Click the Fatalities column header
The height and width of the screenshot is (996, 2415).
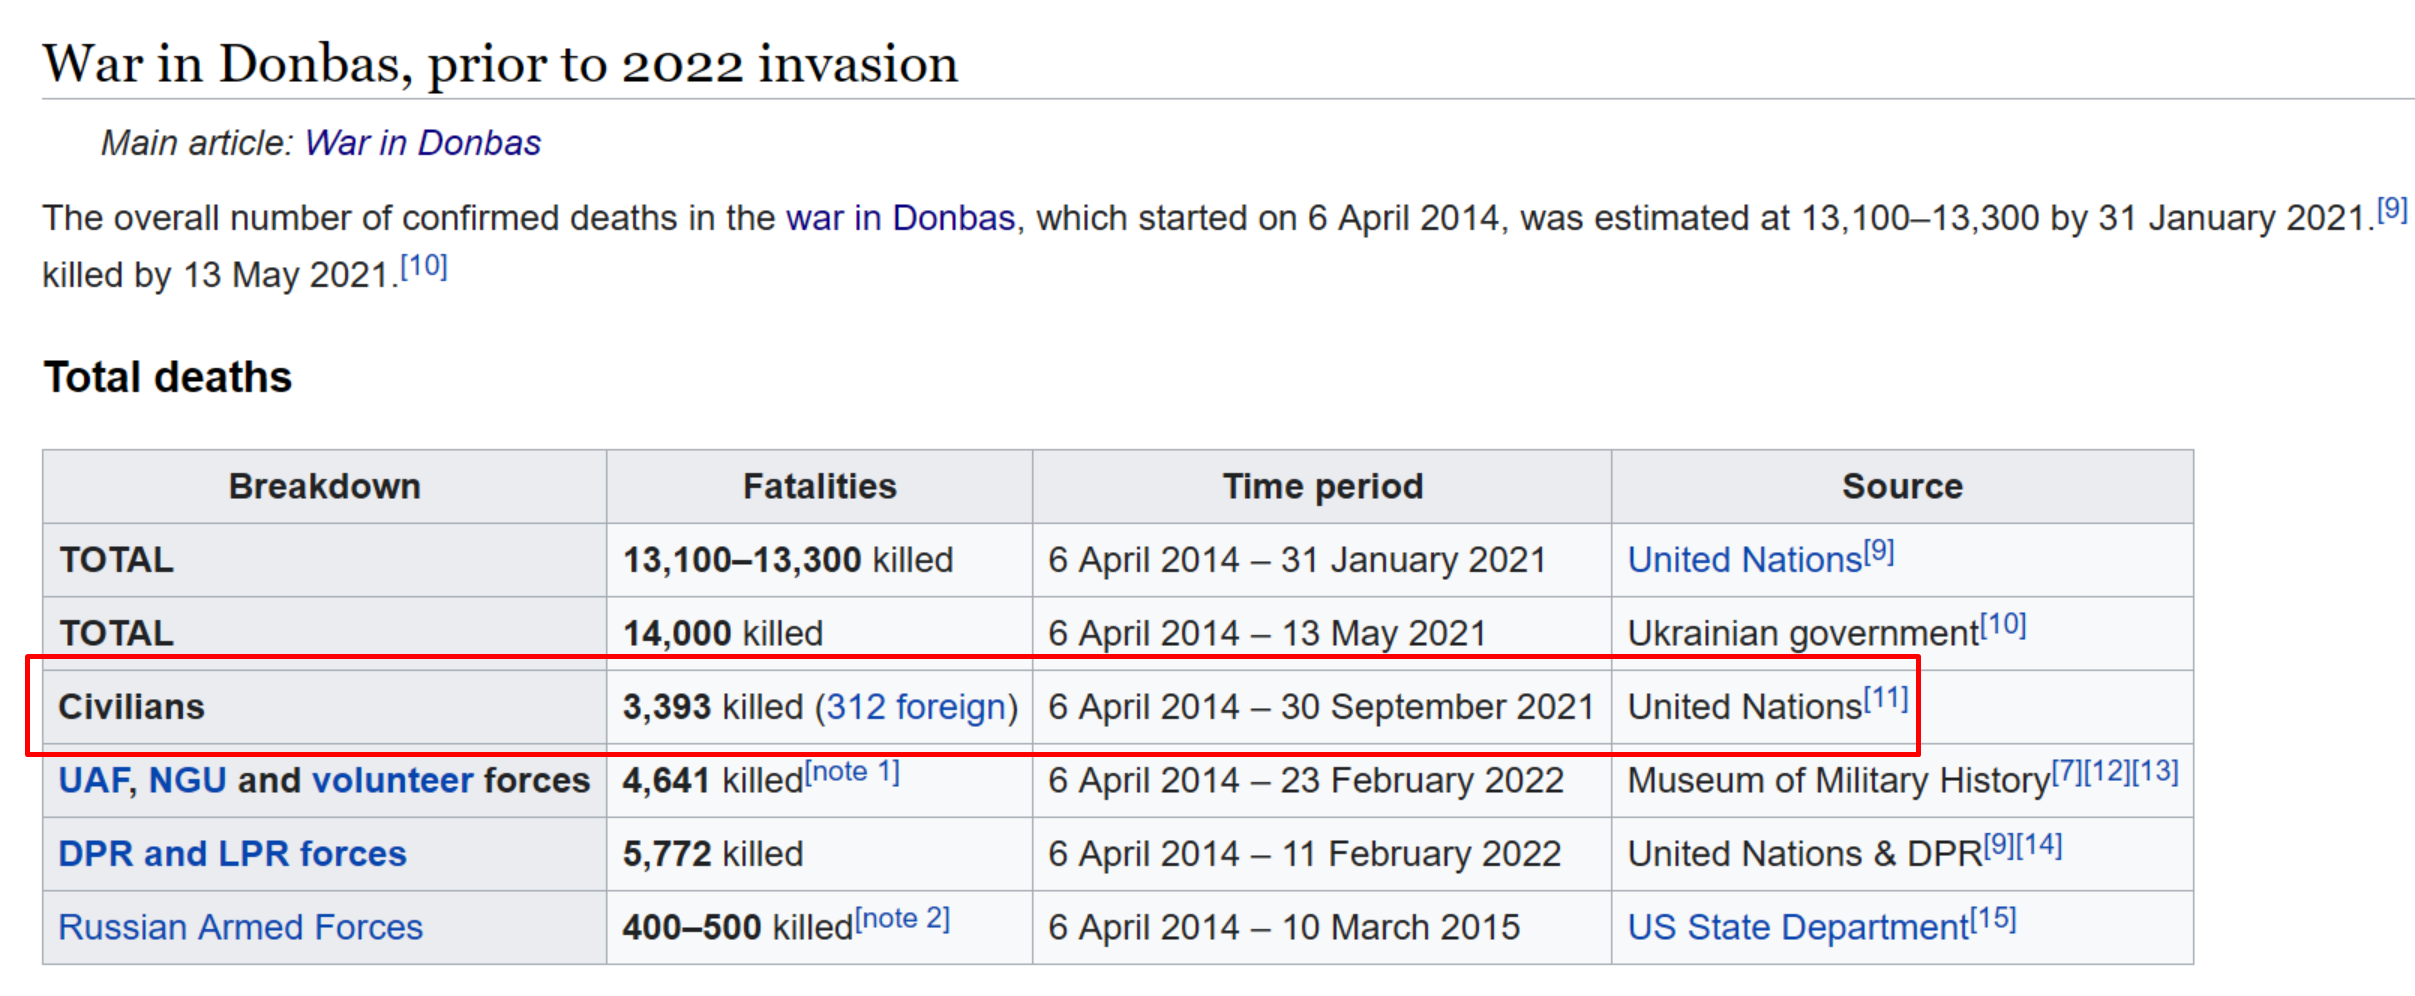click(x=819, y=486)
